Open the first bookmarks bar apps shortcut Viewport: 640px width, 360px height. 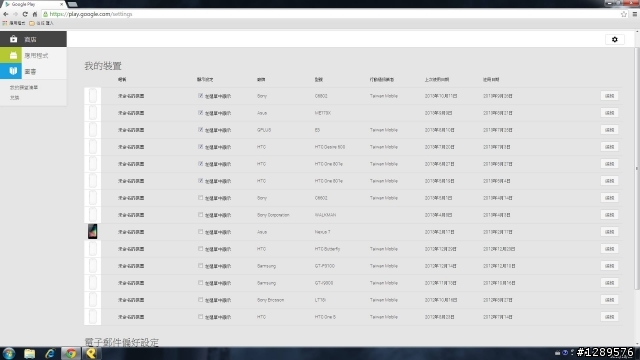tap(14, 23)
